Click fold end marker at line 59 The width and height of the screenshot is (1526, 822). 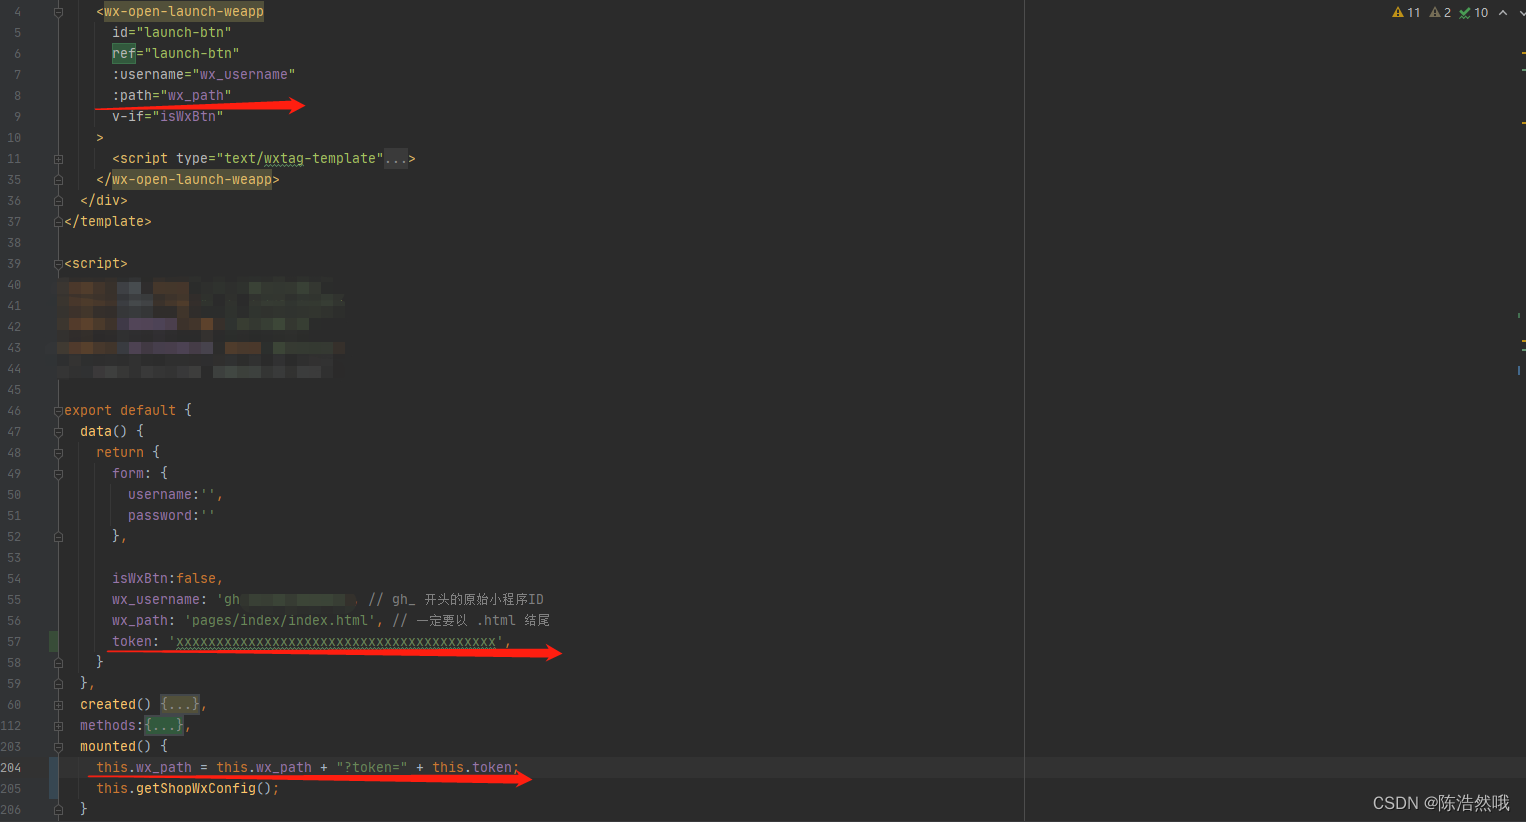tap(58, 684)
